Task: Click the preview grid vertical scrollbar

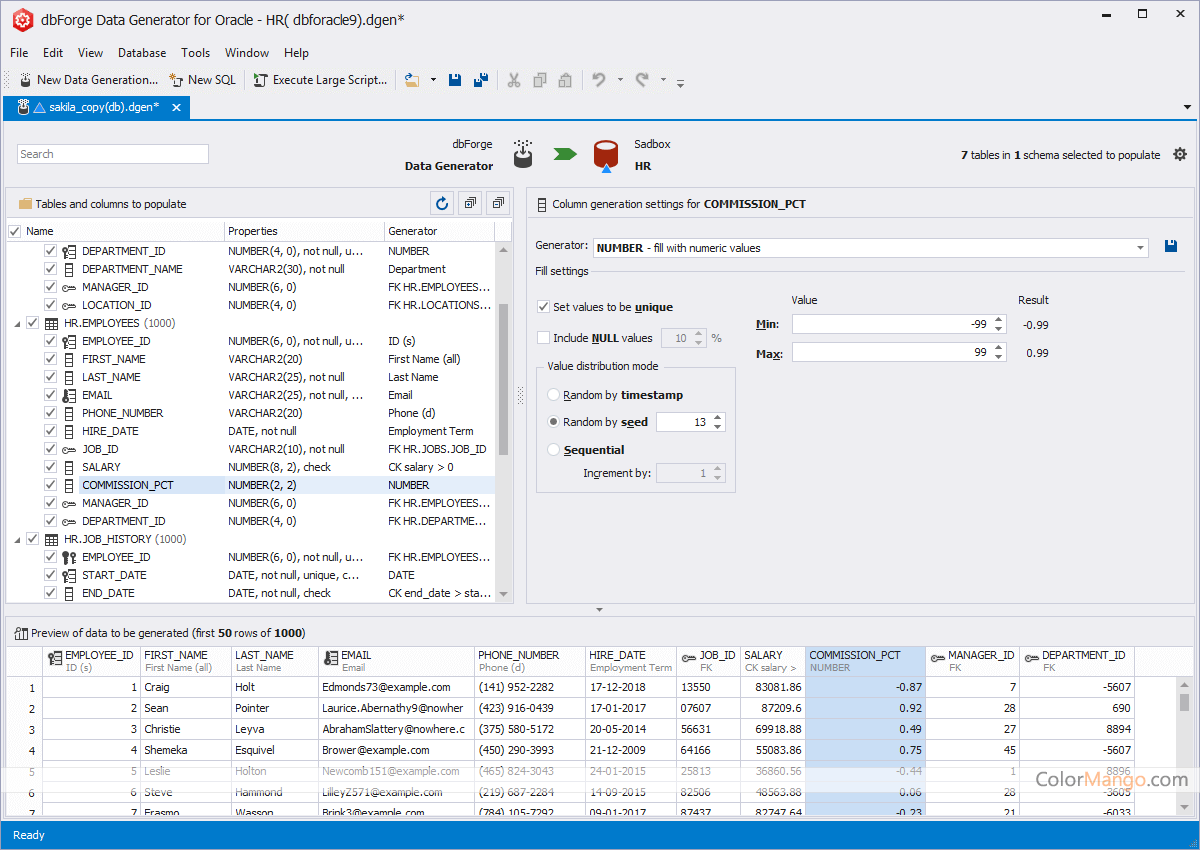Action: coord(1184,702)
